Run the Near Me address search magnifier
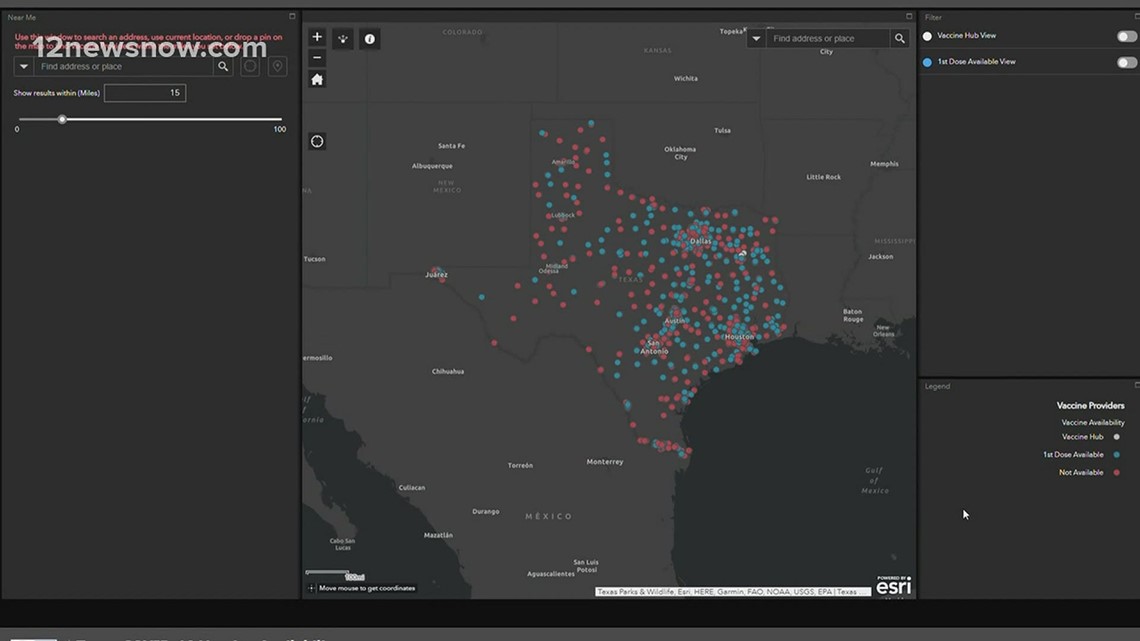This screenshot has width=1140, height=641. [x=223, y=66]
